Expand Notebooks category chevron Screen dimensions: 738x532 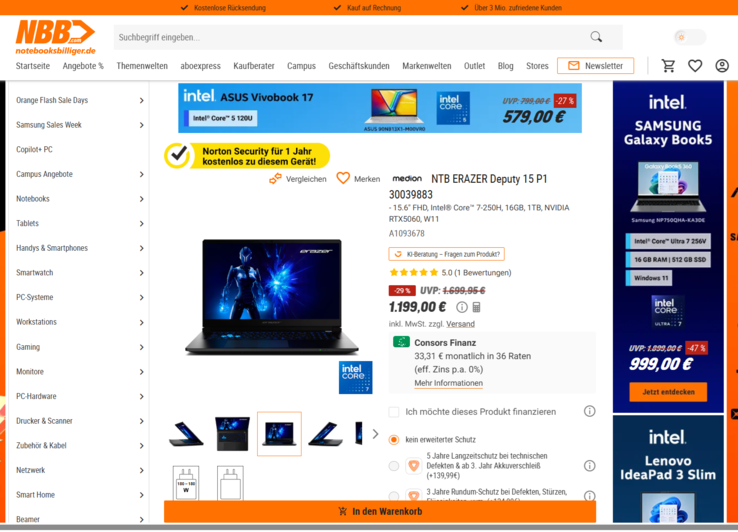coord(141,199)
